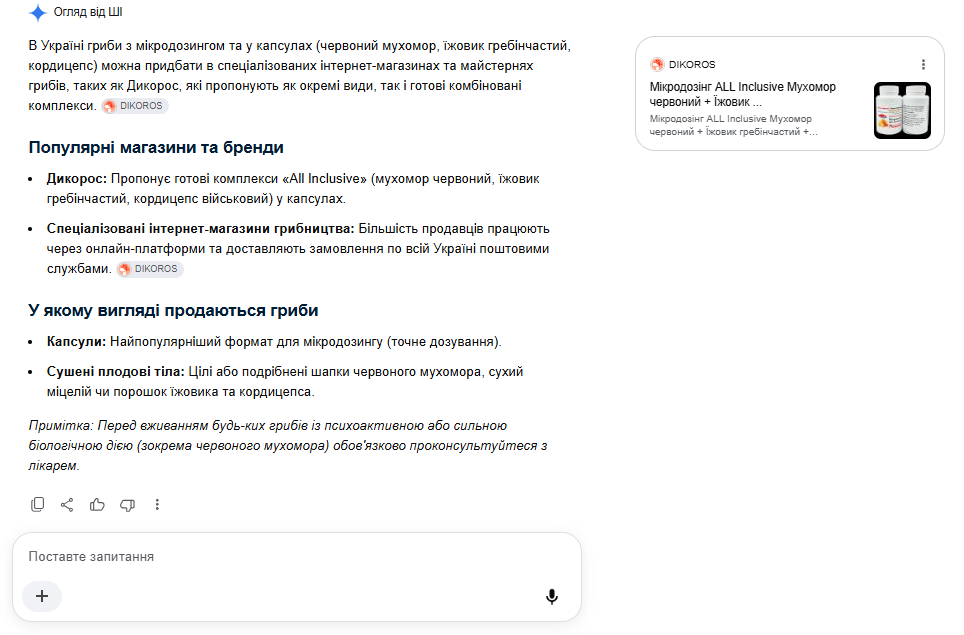Click the DIKOROS site name in the card
This screenshot has height=635, width=964.
692,65
